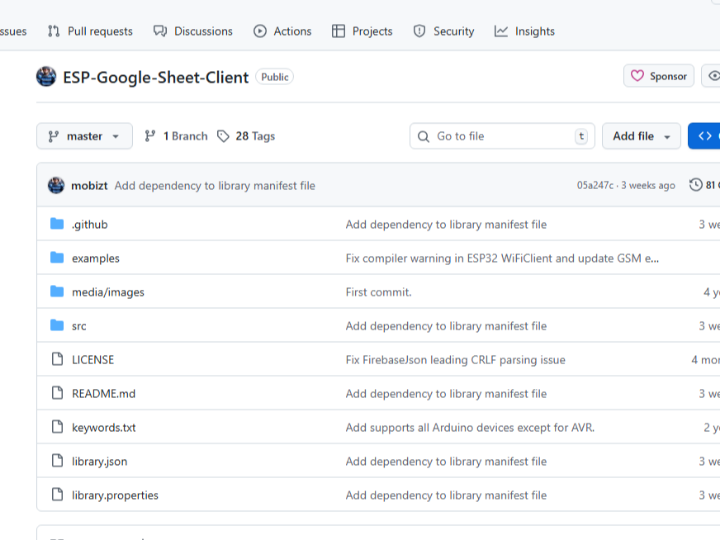The height and width of the screenshot is (540, 720).
Task: Focus the Go to file search field
Action: coord(502,136)
